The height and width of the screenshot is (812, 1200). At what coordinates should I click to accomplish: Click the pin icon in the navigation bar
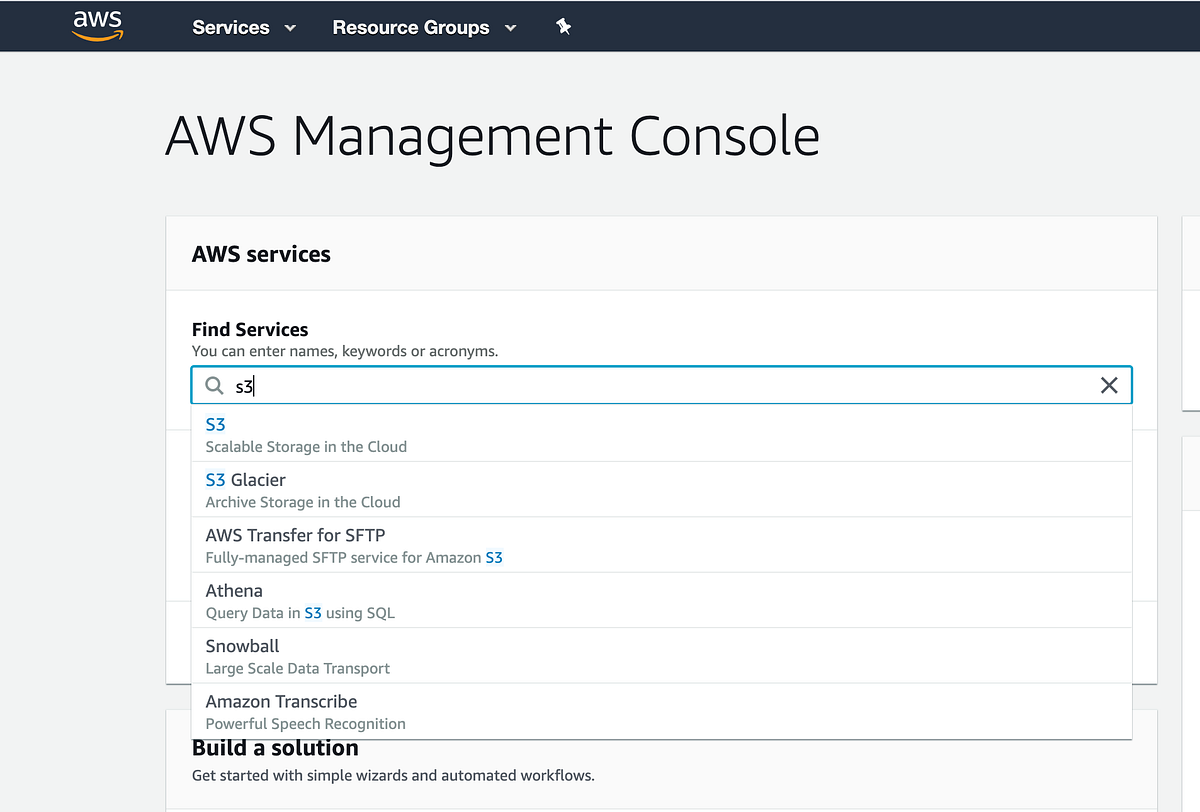tap(563, 27)
